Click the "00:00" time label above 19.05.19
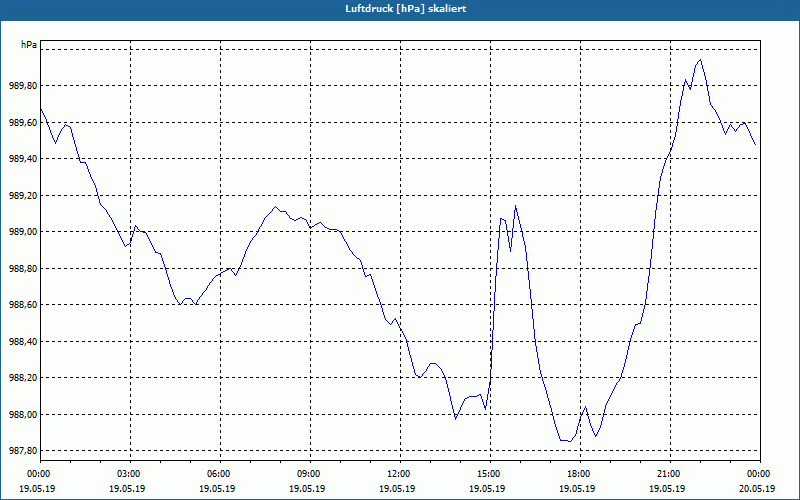 pyautogui.click(x=37, y=474)
